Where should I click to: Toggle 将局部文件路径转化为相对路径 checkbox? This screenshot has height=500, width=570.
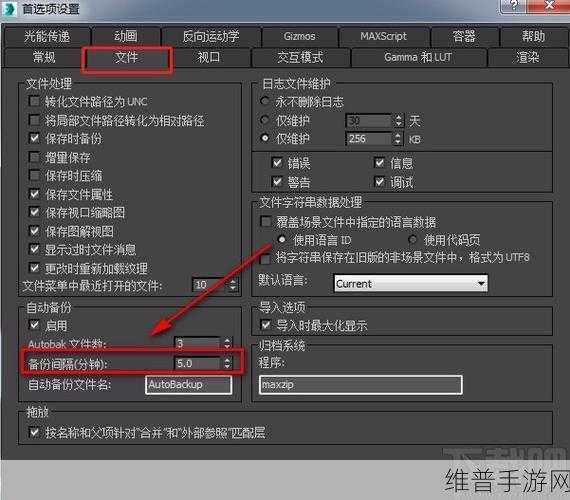pos(34,120)
